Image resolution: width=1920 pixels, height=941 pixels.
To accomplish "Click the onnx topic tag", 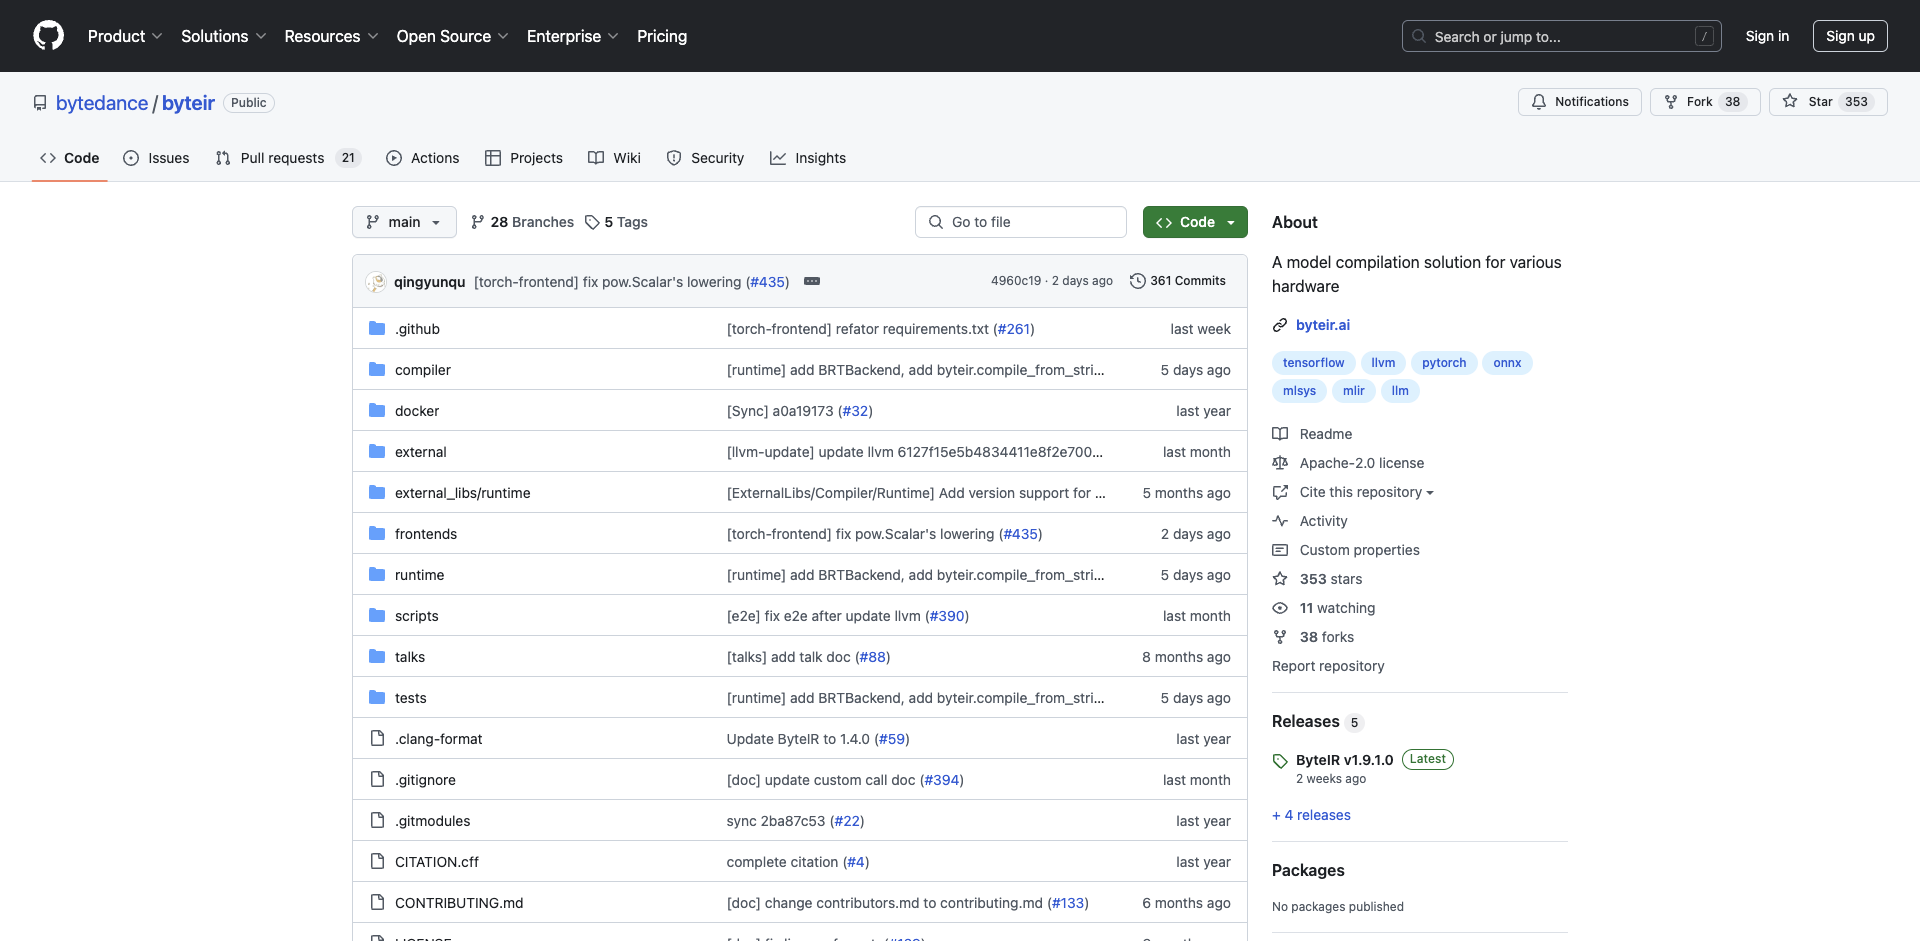I will click(1507, 363).
